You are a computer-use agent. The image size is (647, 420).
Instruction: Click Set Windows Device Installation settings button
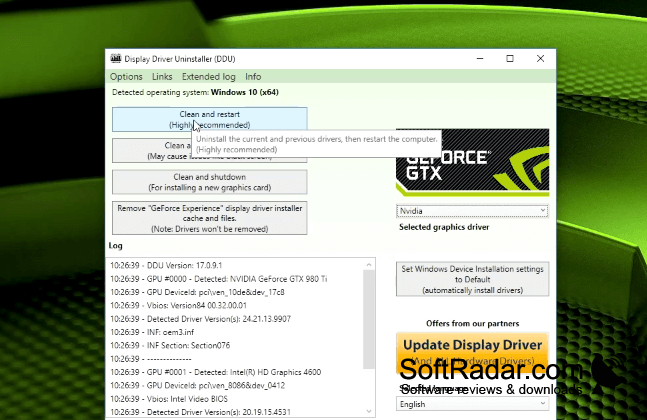click(472, 279)
